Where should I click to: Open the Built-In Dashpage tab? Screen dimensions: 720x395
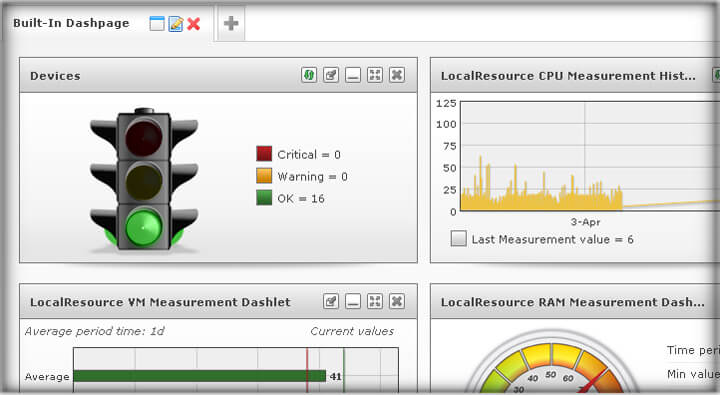71,23
